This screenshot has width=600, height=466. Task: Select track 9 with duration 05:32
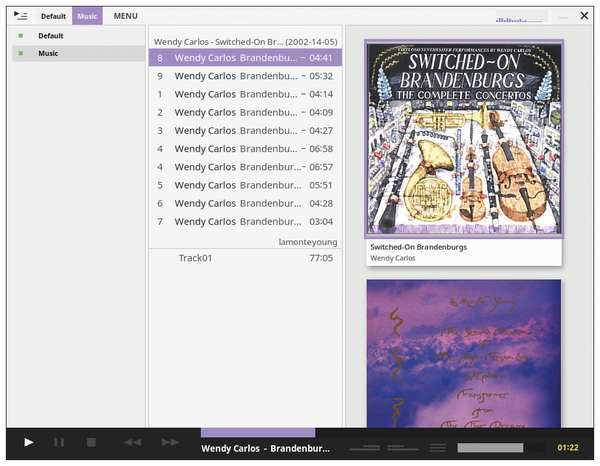click(x=245, y=76)
